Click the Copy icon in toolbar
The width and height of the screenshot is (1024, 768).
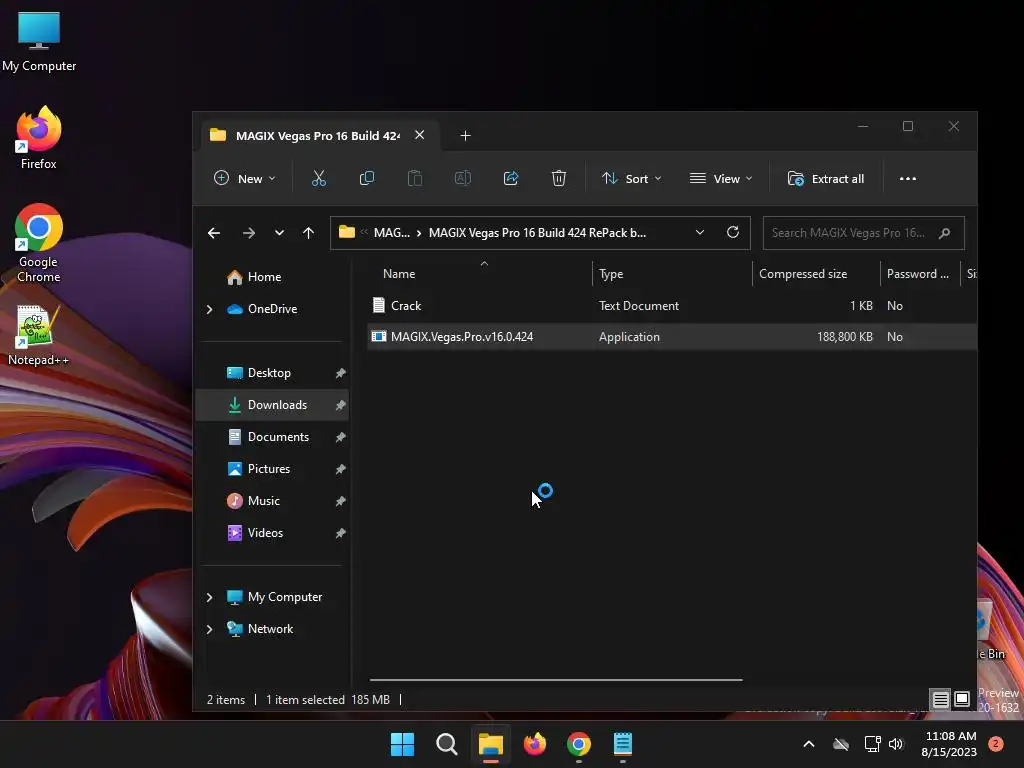366,178
